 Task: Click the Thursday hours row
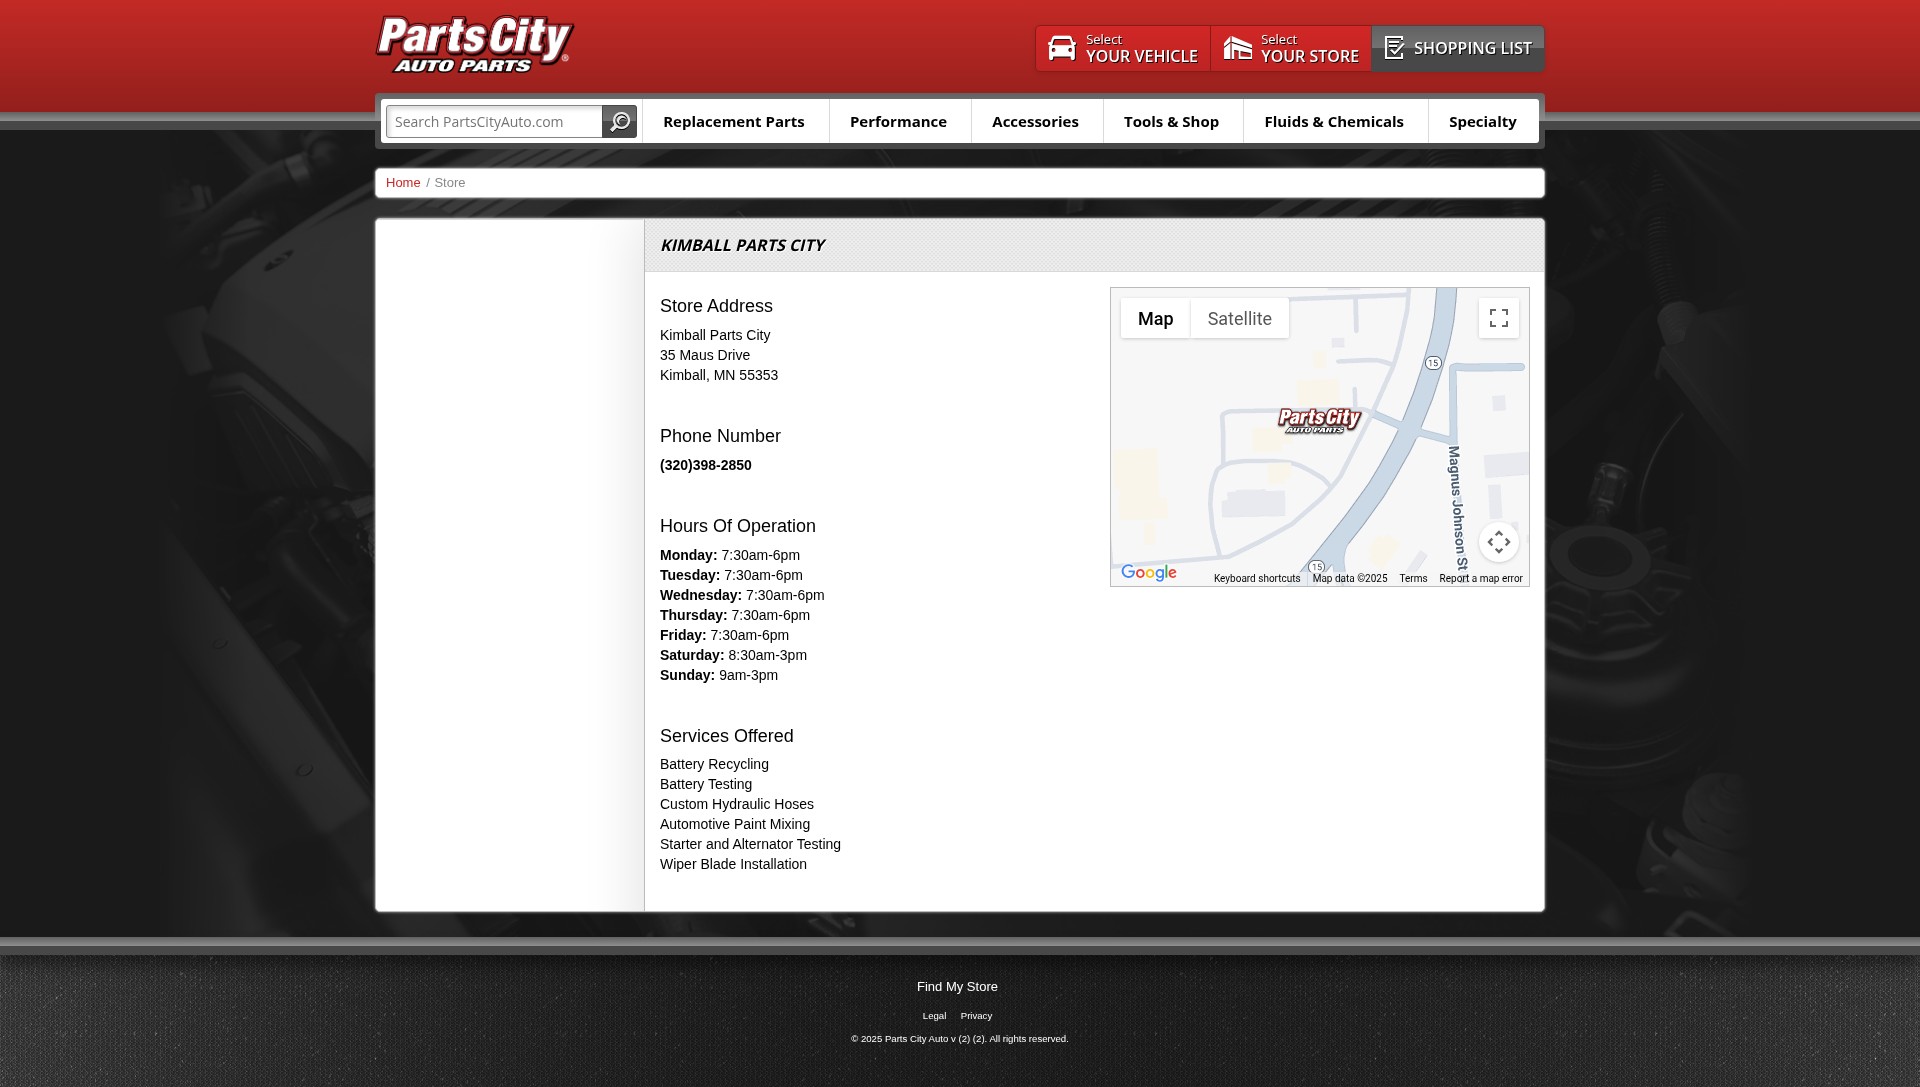pos(735,615)
